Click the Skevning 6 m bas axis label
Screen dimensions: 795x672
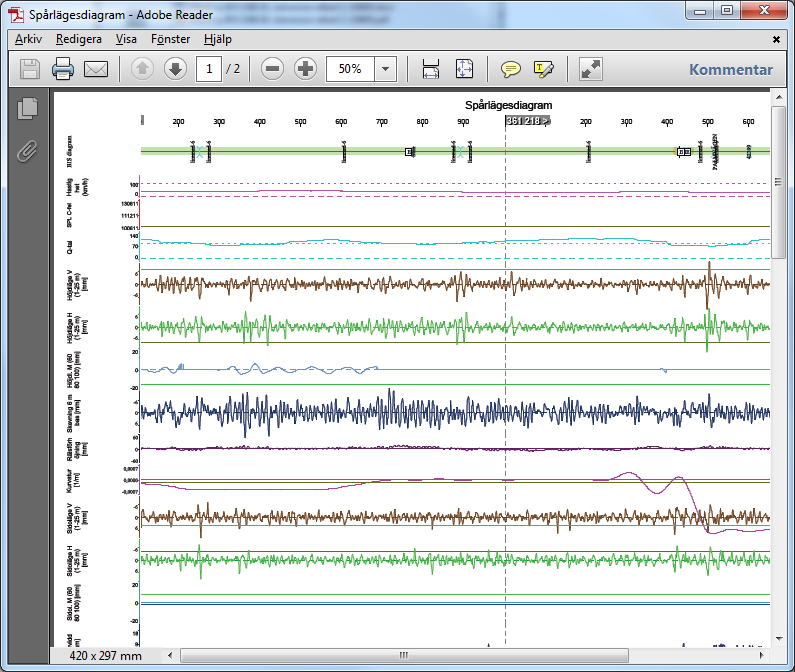click(73, 413)
